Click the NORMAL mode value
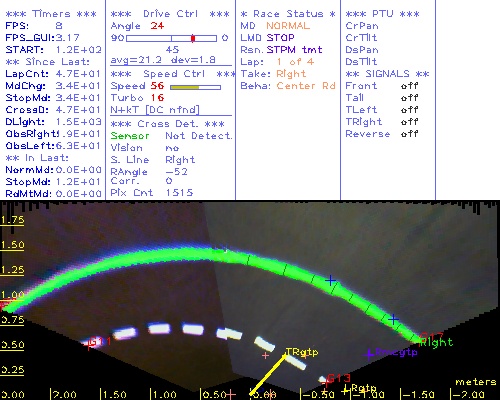This screenshot has width=500, height=400. (x=288, y=26)
